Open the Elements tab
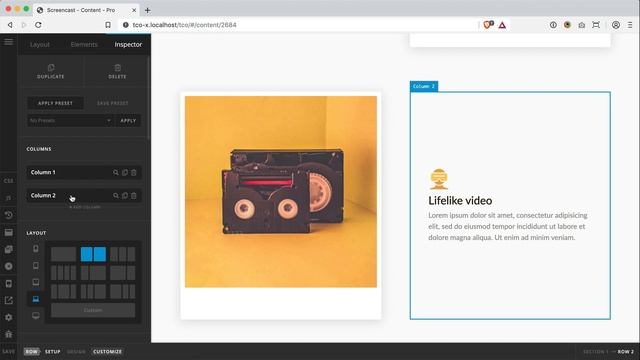Image resolution: width=640 pixels, height=360 pixels. click(x=84, y=44)
